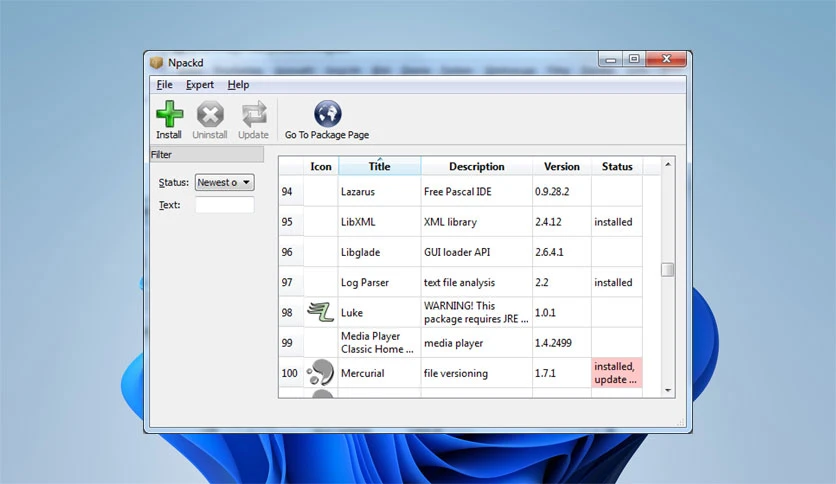Image resolution: width=836 pixels, height=484 pixels.
Task: Select the Media Player Classic Home title cell
Action: (380, 343)
